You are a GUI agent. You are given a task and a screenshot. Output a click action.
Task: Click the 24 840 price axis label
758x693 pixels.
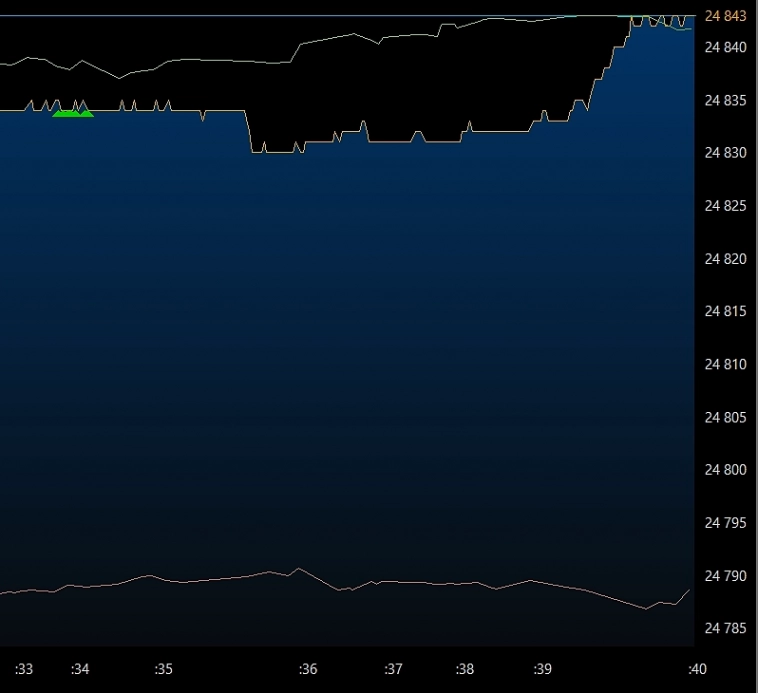725,47
